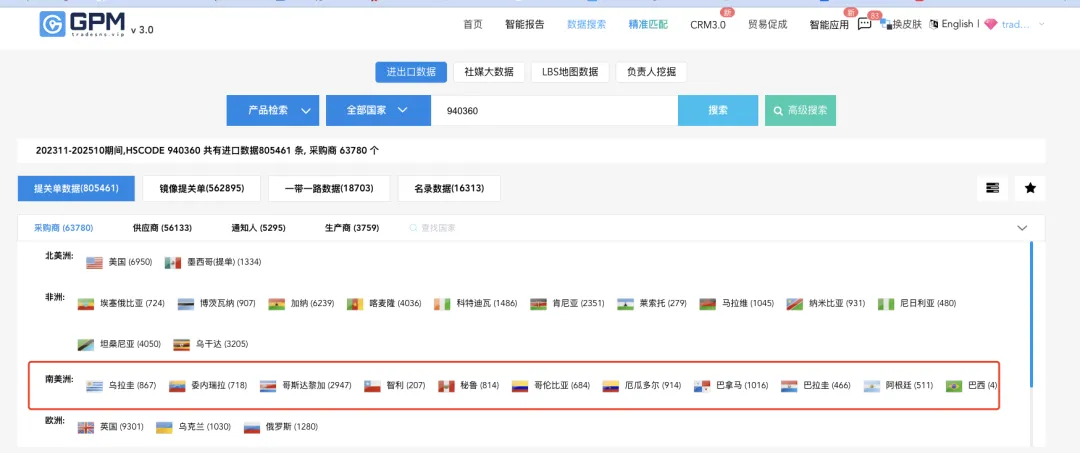Switch to the 供应商 (56133) tab
Viewport: 1080px width, 453px height.
click(x=162, y=228)
